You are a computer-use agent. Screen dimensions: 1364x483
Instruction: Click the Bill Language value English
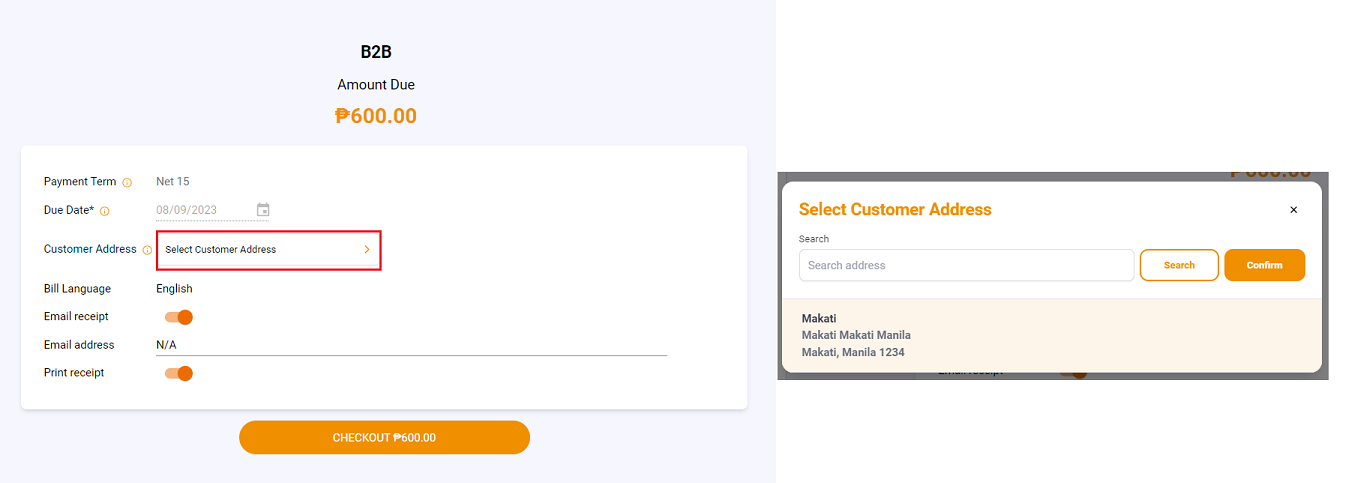click(x=174, y=289)
